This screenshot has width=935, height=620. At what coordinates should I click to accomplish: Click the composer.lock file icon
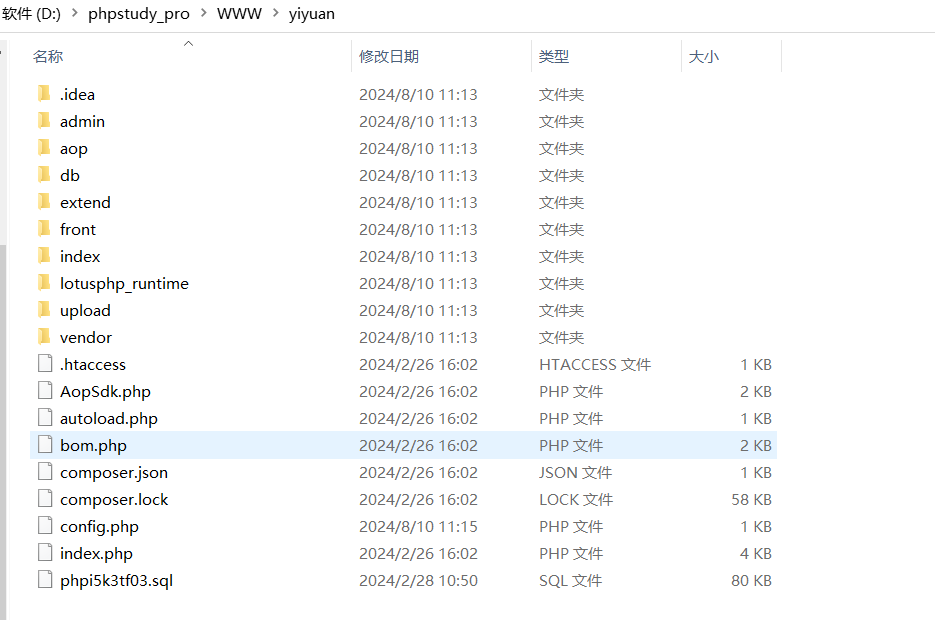[x=45, y=498]
